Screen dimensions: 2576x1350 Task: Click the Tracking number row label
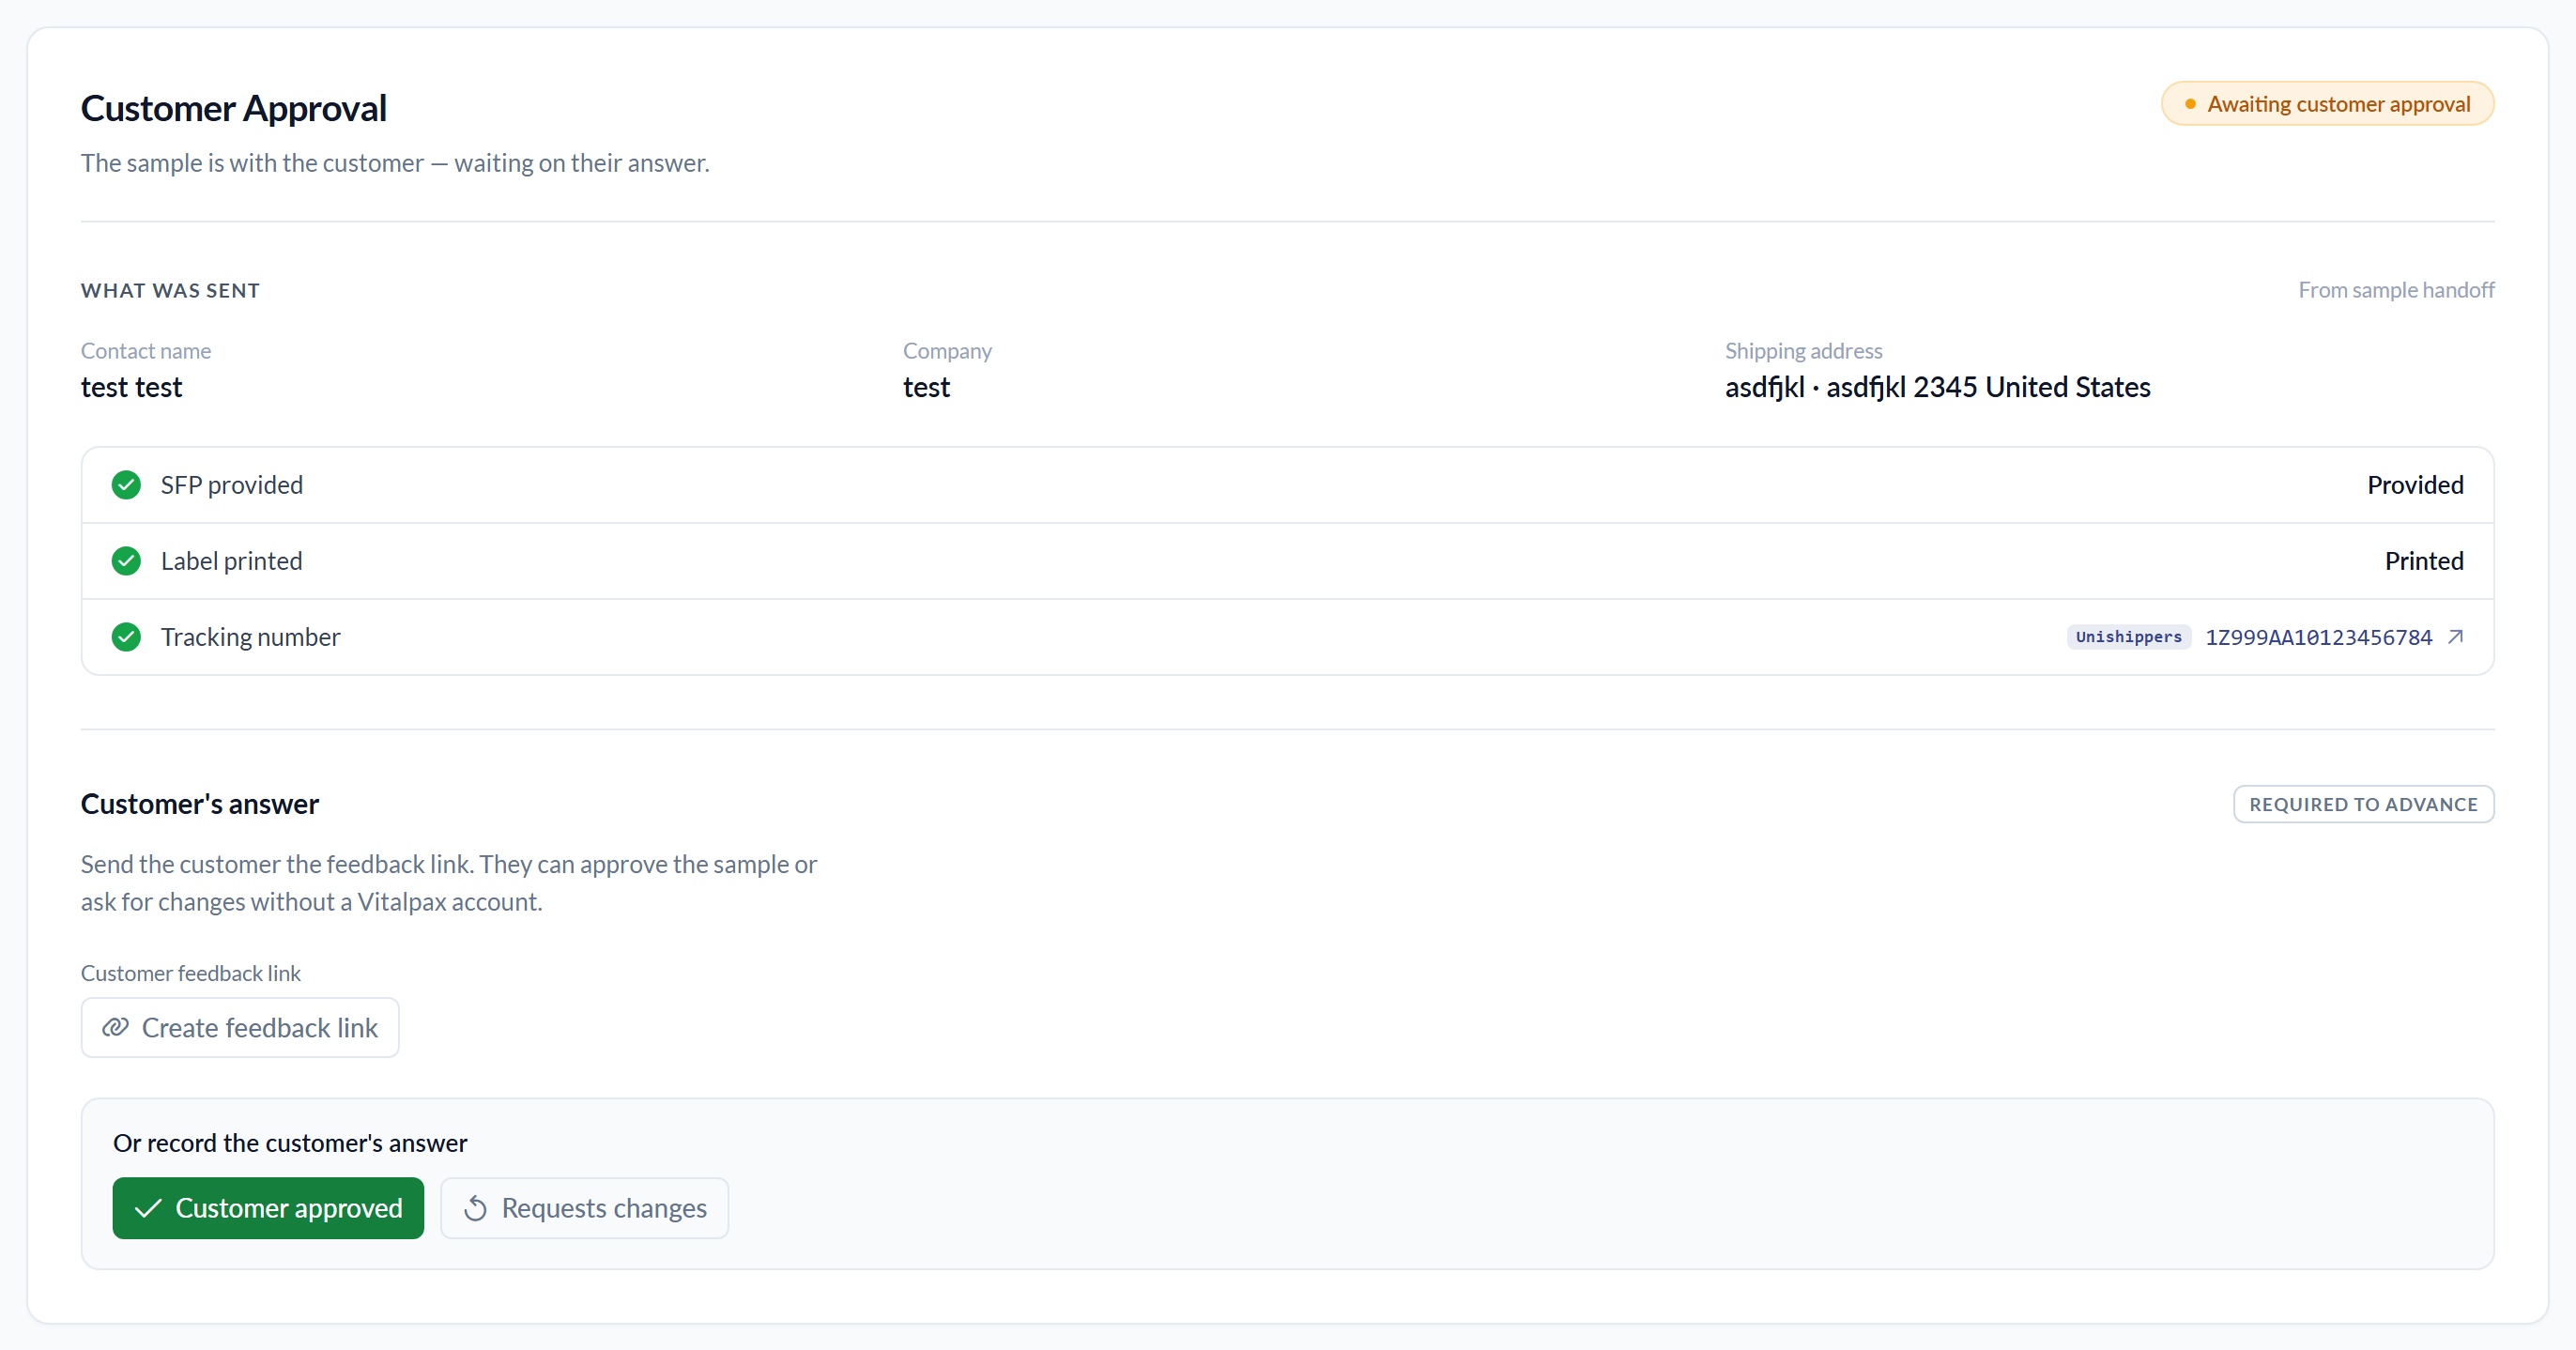pyautogui.click(x=250, y=637)
